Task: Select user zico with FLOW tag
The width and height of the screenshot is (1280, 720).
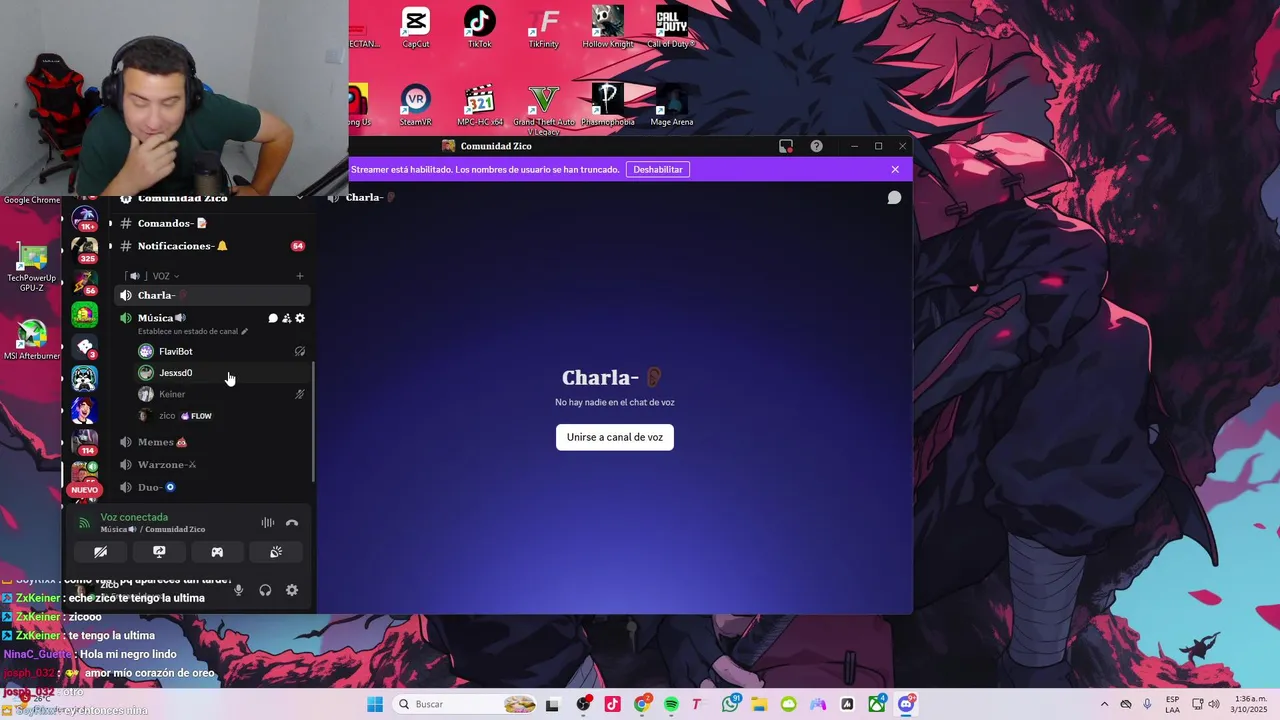Action: coord(220,416)
